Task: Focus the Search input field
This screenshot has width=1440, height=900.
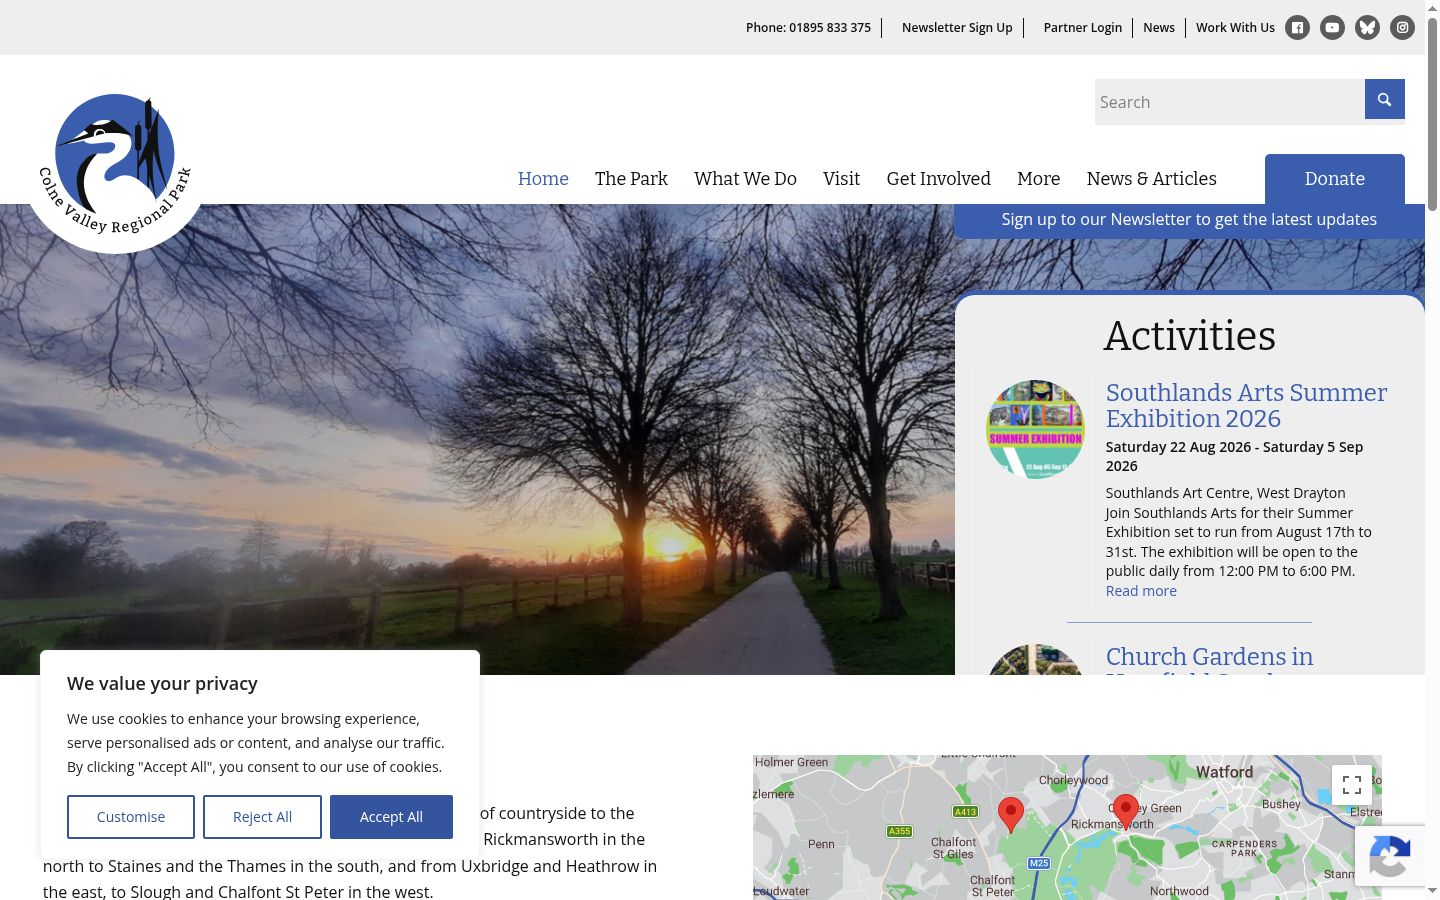Action: pos(1230,102)
